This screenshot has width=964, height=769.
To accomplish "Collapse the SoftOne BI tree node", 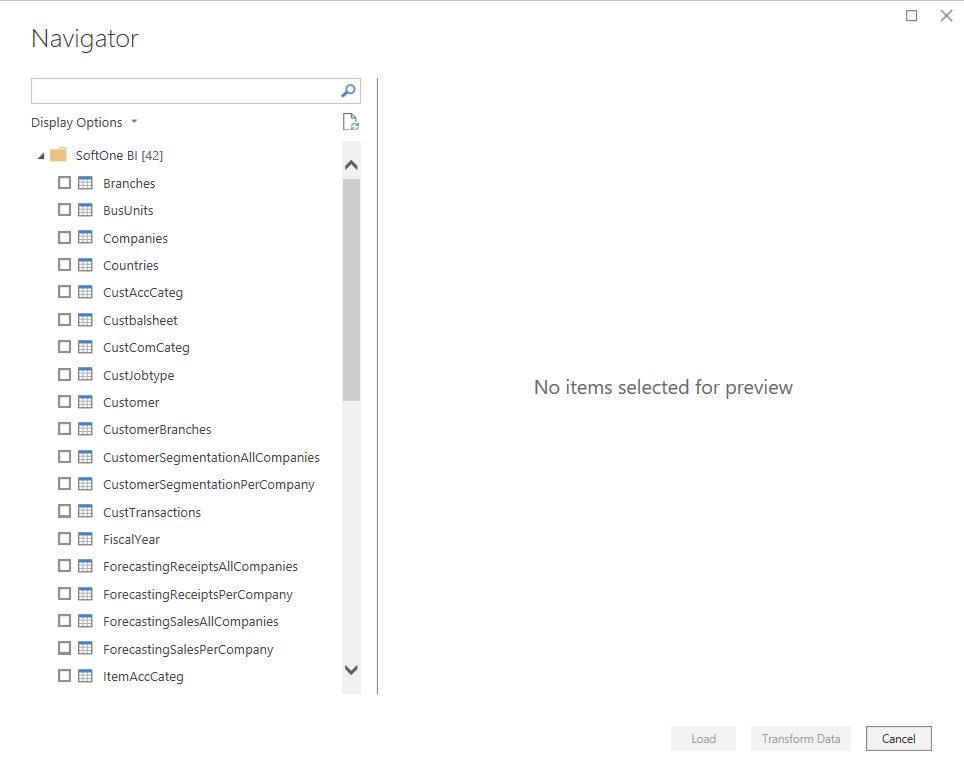I will pos(41,155).
